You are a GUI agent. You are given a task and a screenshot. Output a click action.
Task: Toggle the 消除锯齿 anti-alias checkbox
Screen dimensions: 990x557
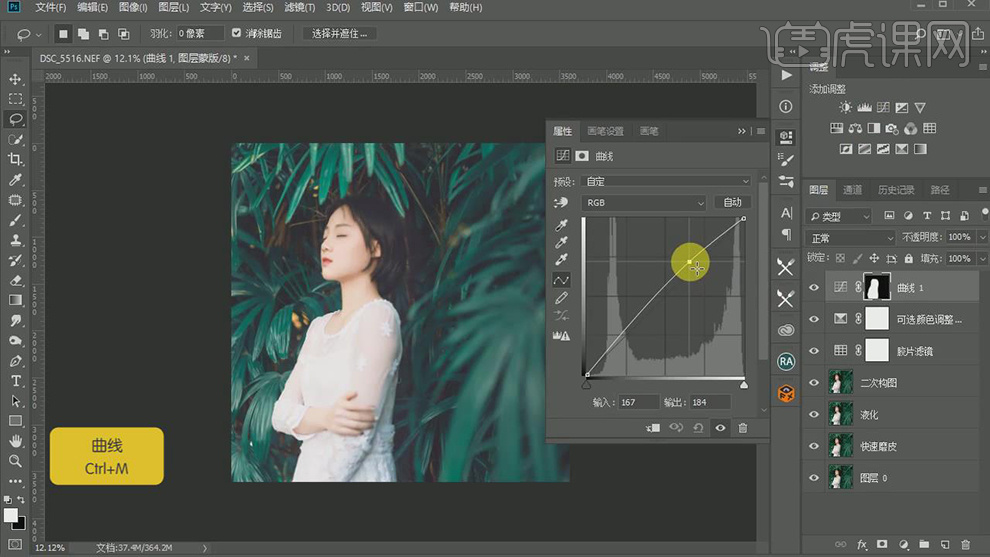[236, 33]
